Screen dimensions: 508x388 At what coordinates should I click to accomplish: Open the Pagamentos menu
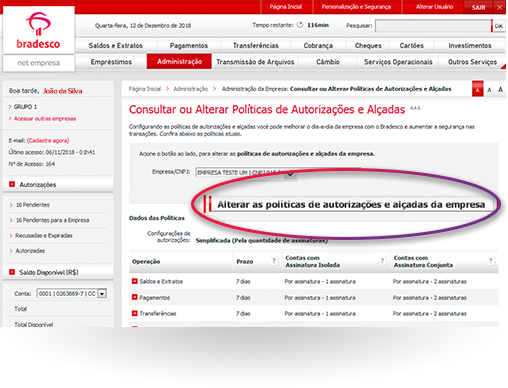coord(189,46)
